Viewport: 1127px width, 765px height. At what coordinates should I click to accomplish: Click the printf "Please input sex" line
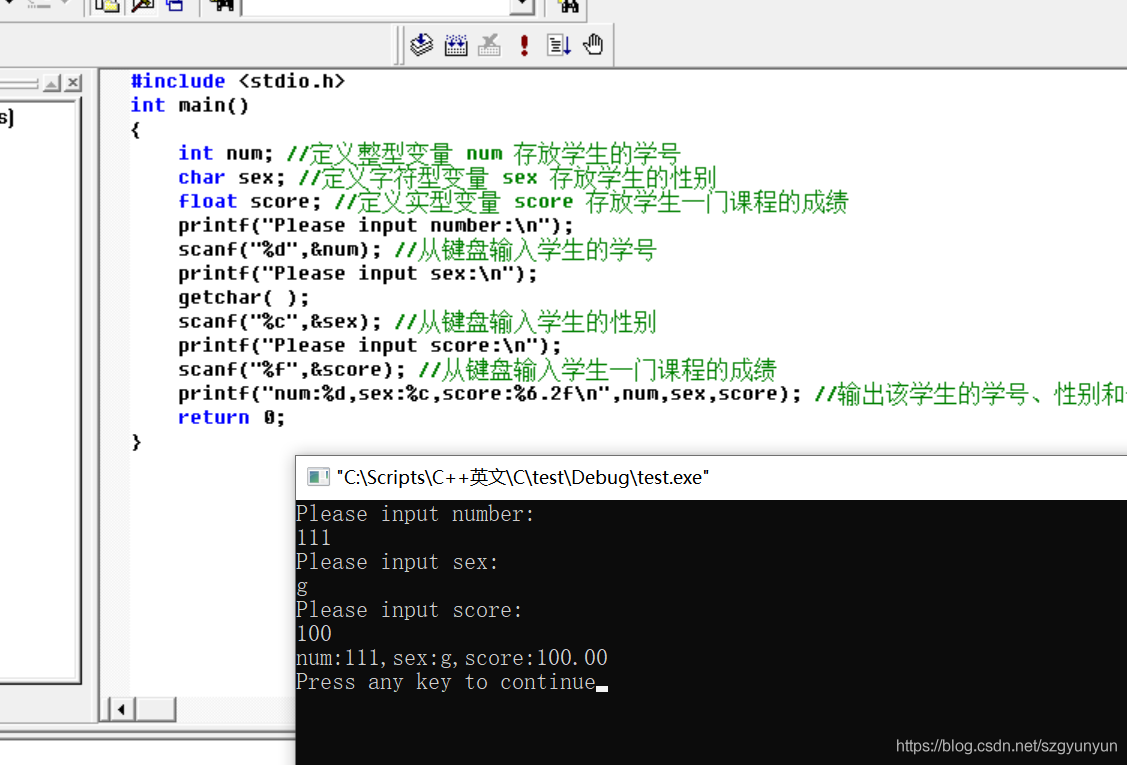(x=357, y=273)
